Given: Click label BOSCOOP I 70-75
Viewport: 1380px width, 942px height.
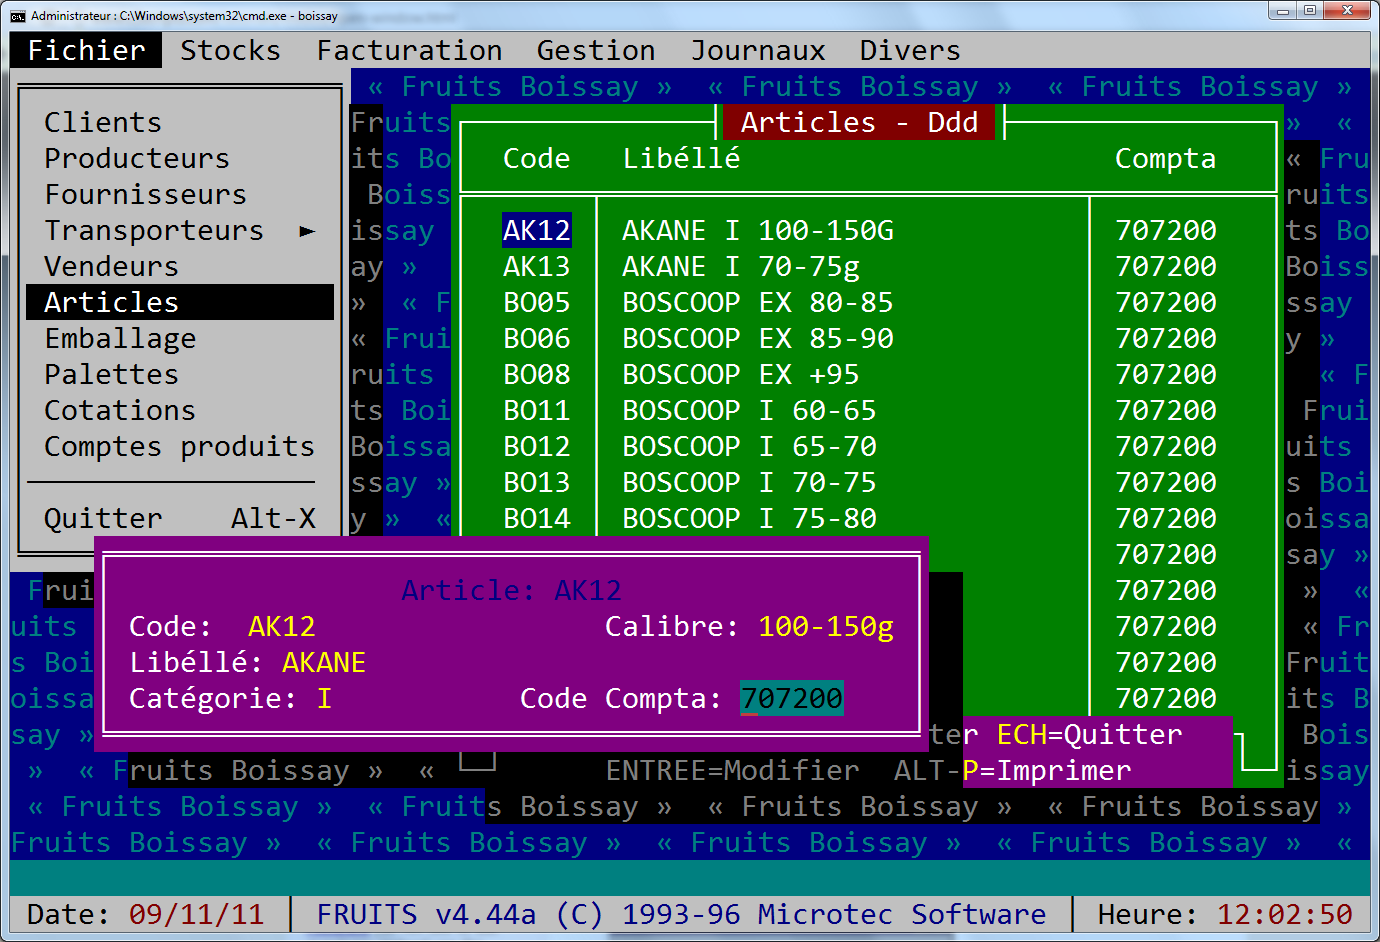Looking at the screenshot, I should coord(749,482).
